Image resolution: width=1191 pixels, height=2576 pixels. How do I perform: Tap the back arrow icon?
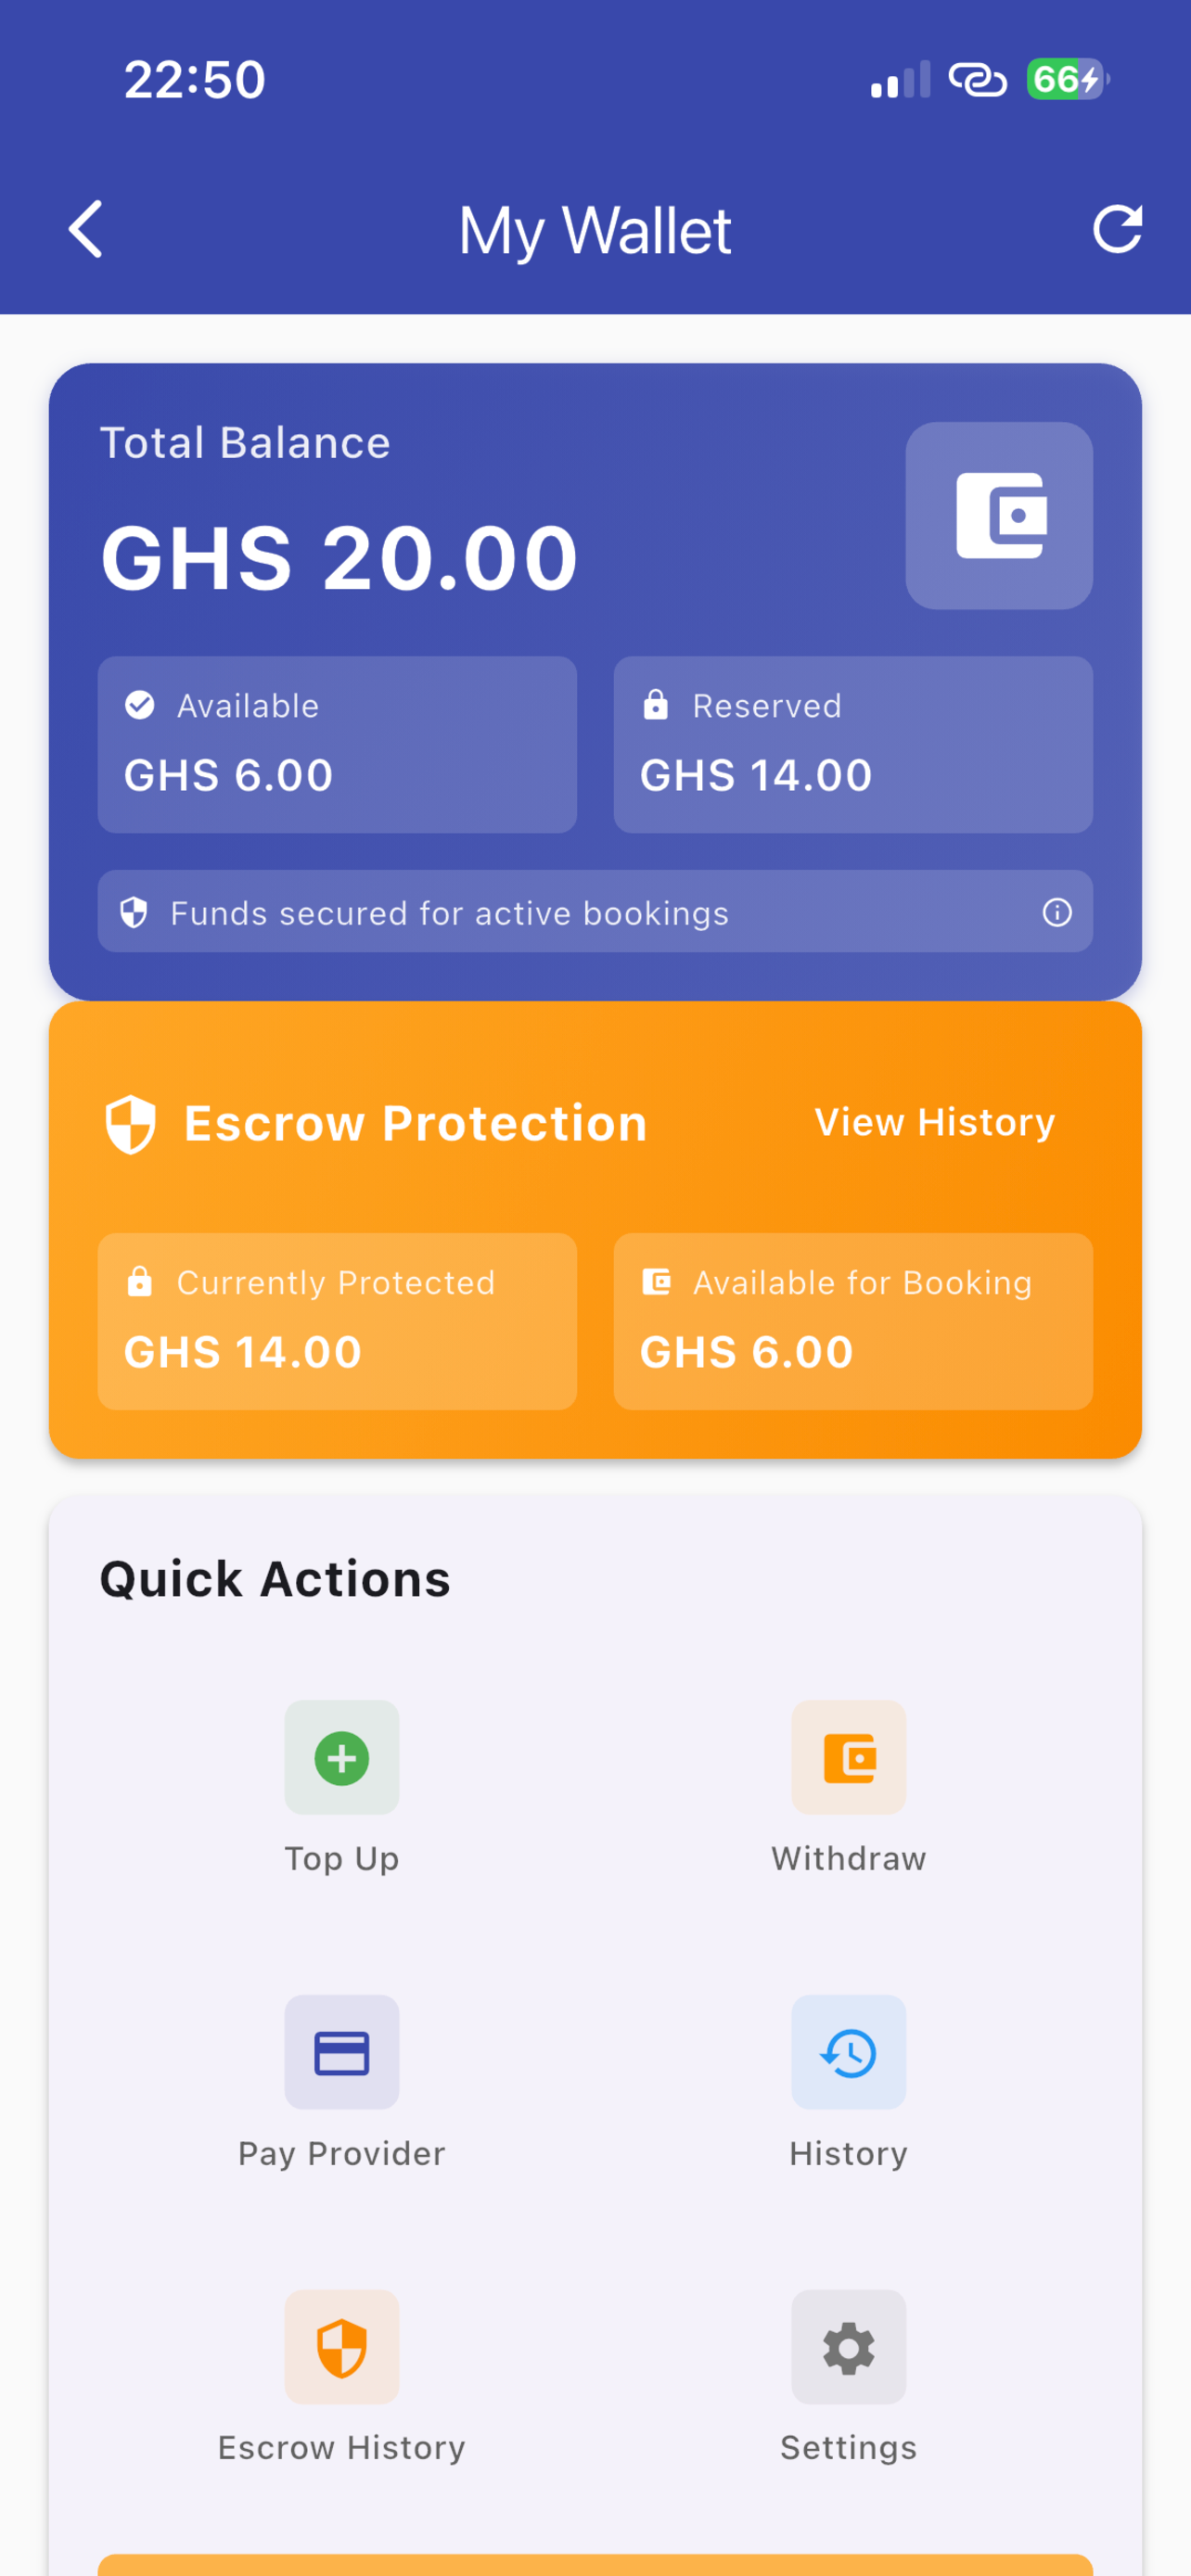[86, 229]
